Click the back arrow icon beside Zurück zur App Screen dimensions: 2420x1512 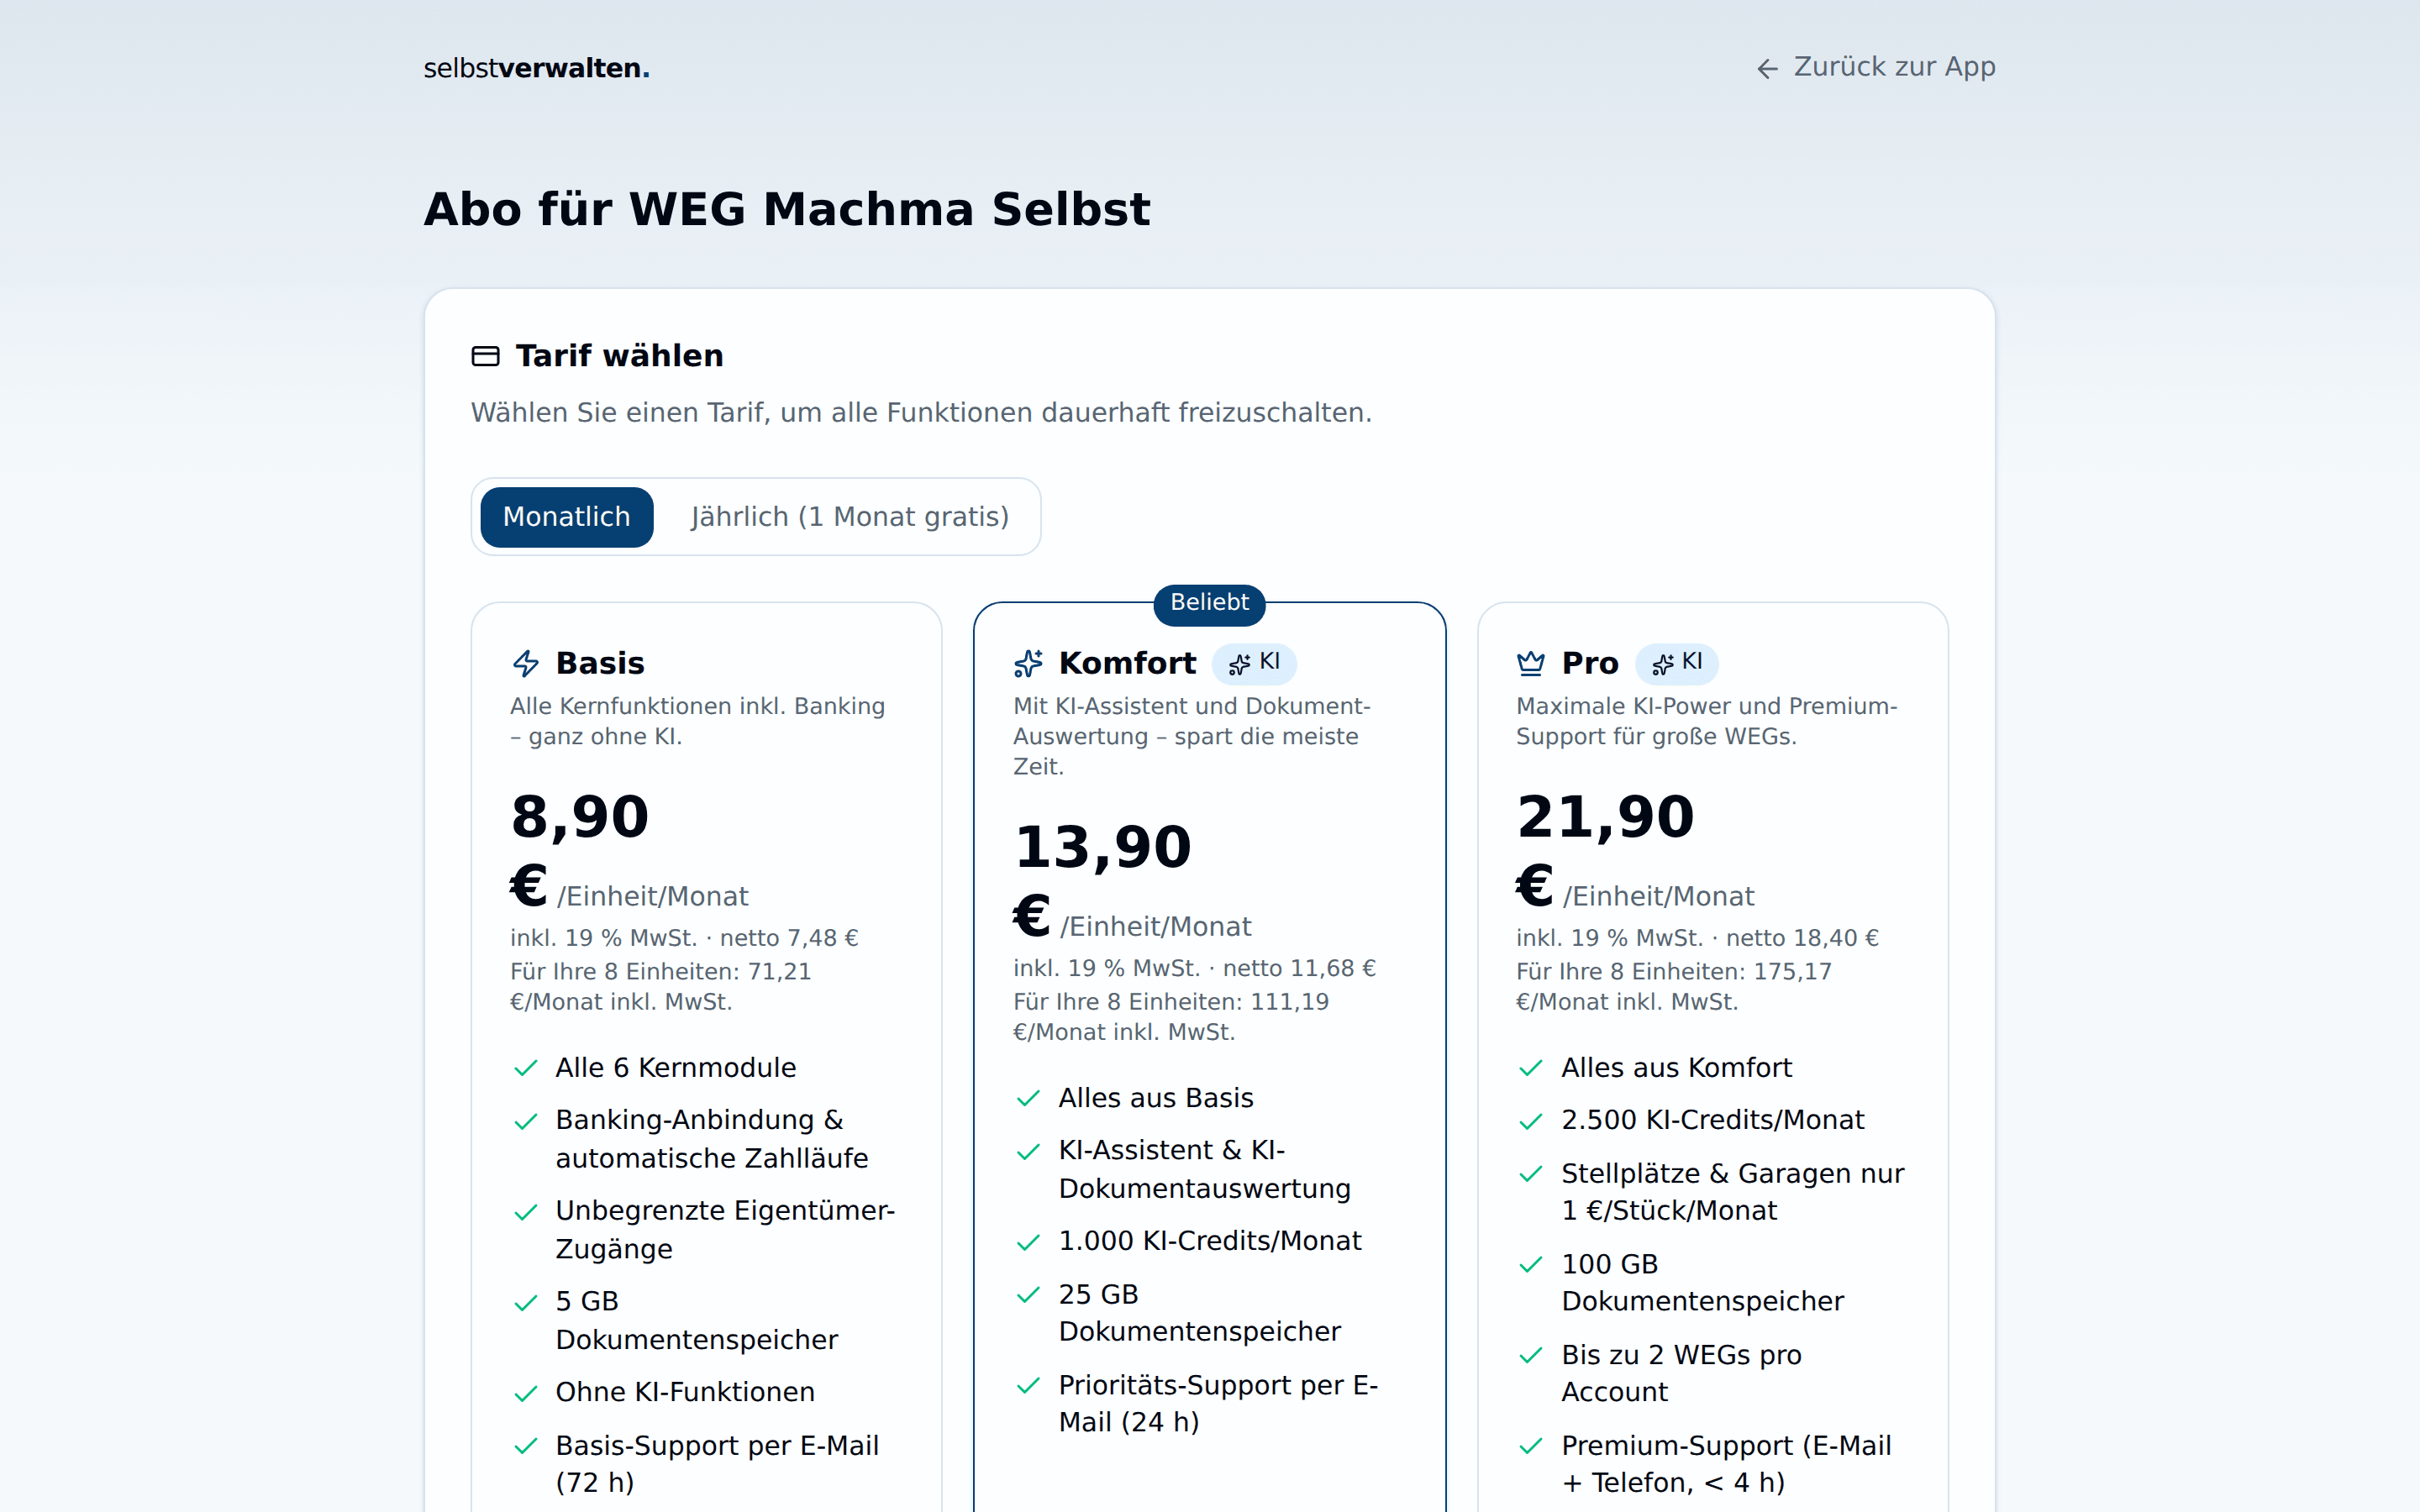(x=1767, y=68)
